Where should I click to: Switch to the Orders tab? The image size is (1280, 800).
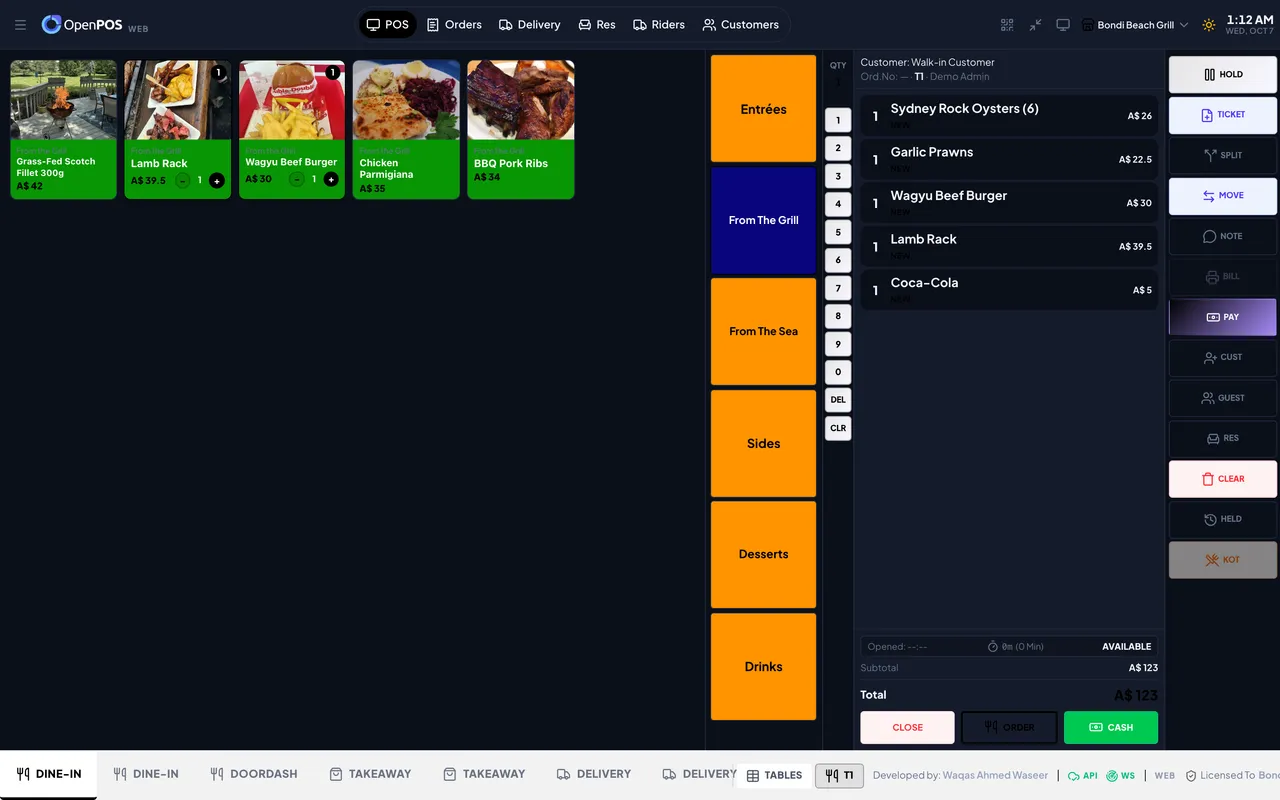454,25
